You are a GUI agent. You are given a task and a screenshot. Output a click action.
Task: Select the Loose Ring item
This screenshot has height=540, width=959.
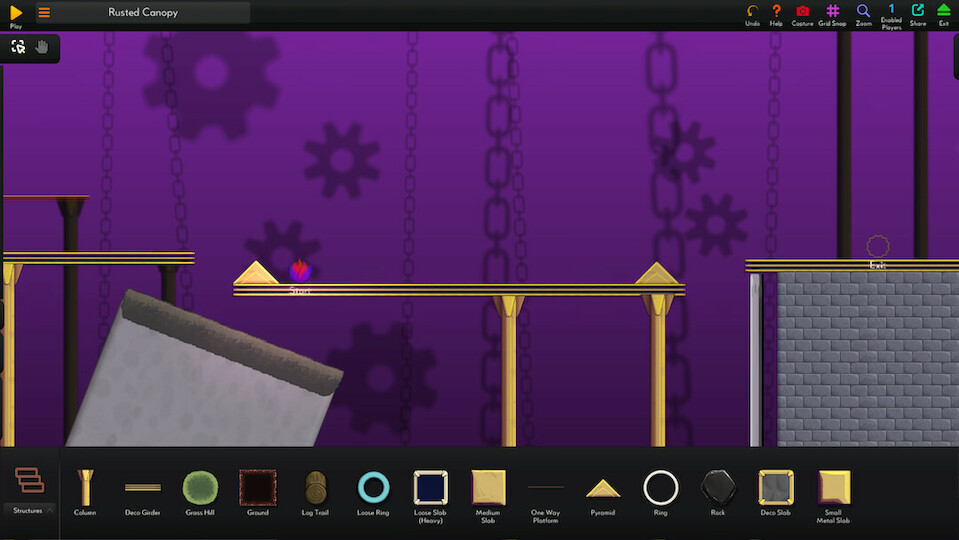click(373, 488)
